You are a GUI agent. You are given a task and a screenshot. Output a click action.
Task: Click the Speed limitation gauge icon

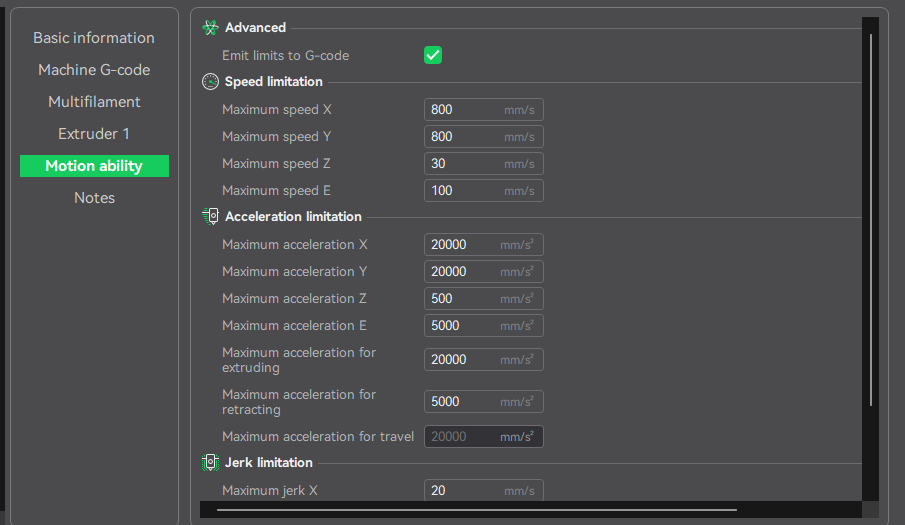[x=210, y=81]
